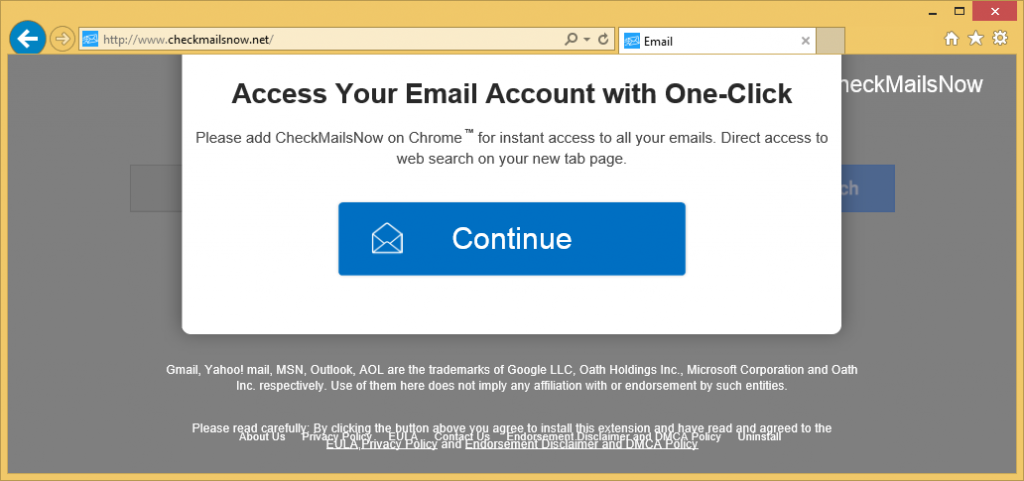Open the Contact Us footer link
Image resolution: width=1024 pixels, height=481 pixels.
click(x=462, y=437)
